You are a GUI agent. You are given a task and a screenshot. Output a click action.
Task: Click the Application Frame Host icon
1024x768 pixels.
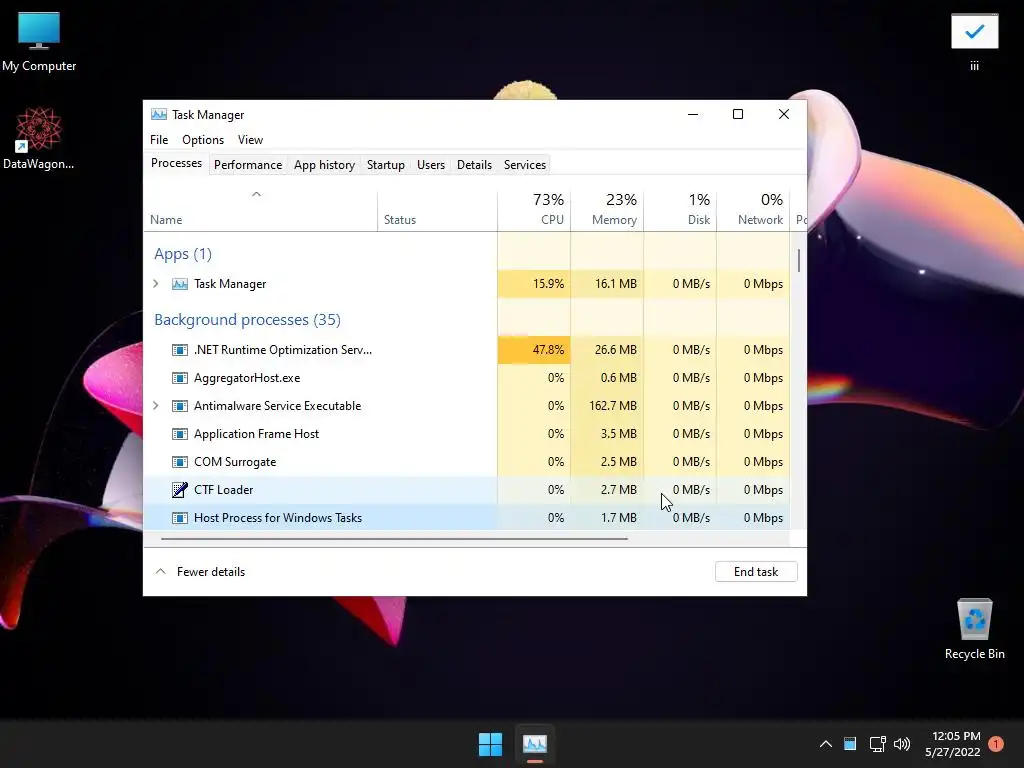(x=180, y=434)
